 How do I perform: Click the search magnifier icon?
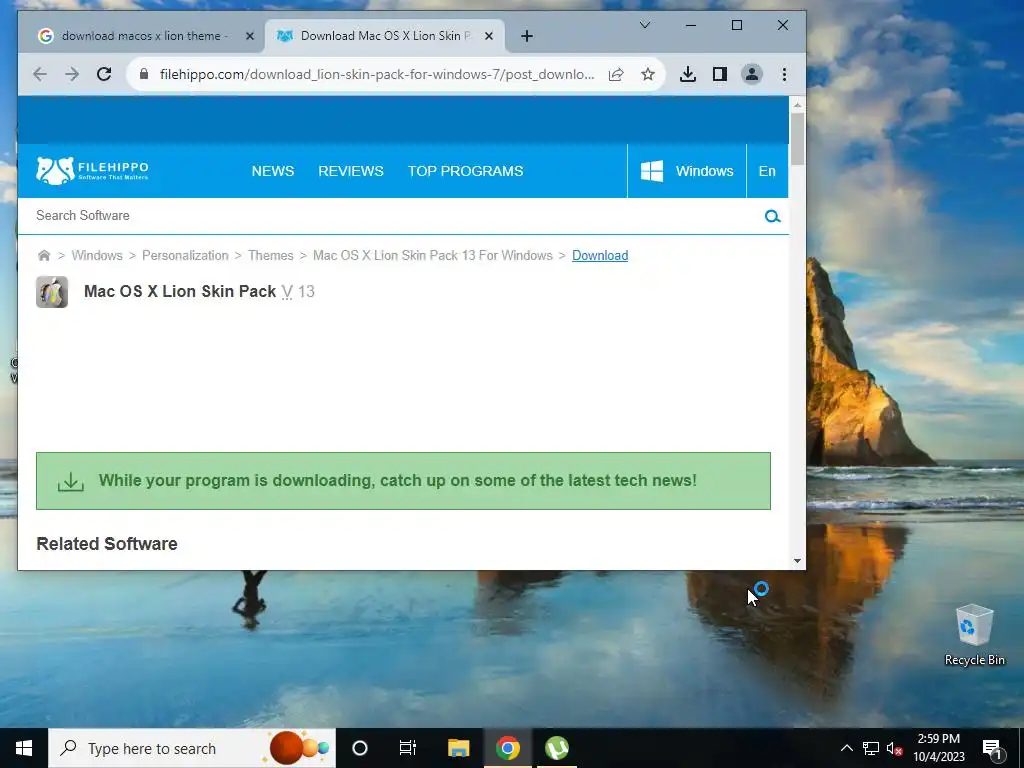click(773, 216)
